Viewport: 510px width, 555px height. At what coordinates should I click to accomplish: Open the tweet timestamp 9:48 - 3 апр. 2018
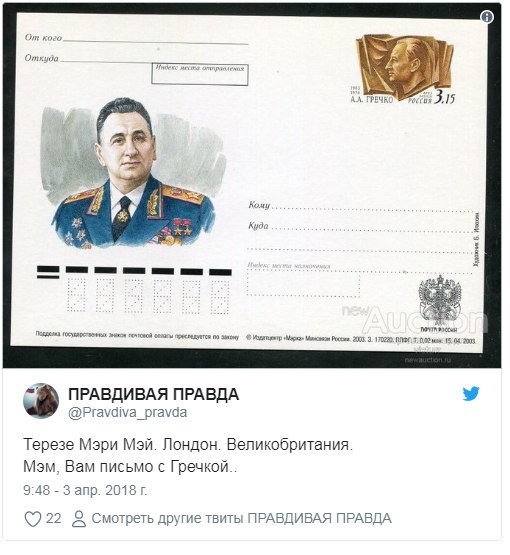(x=85, y=490)
